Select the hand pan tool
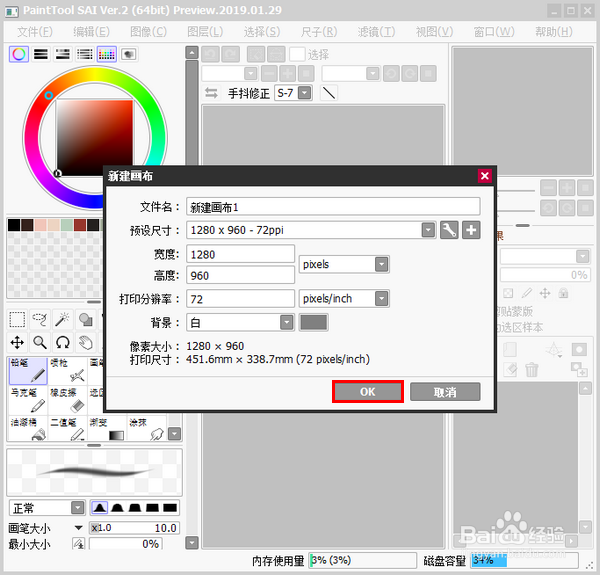Image resolution: width=600 pixels, height=575 pixels. click(85, 342)
